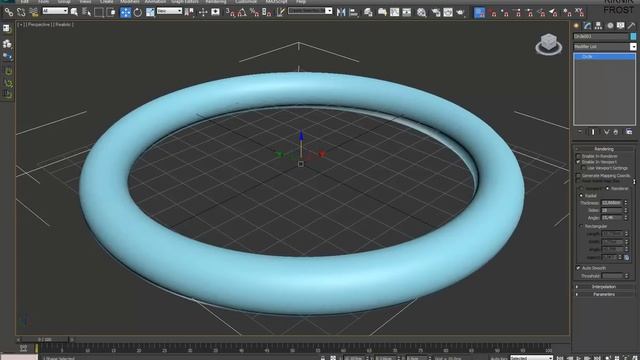Click the ViewCube in the viewport
The image size is (640, 360).
549,44
